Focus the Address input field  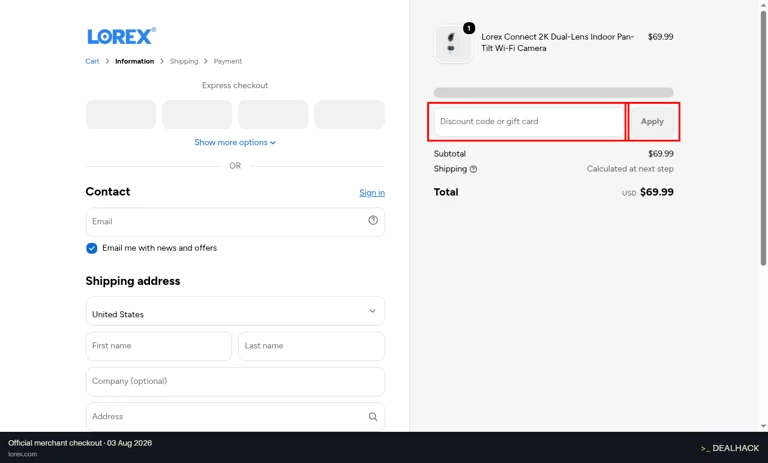[x=235, y=417]
